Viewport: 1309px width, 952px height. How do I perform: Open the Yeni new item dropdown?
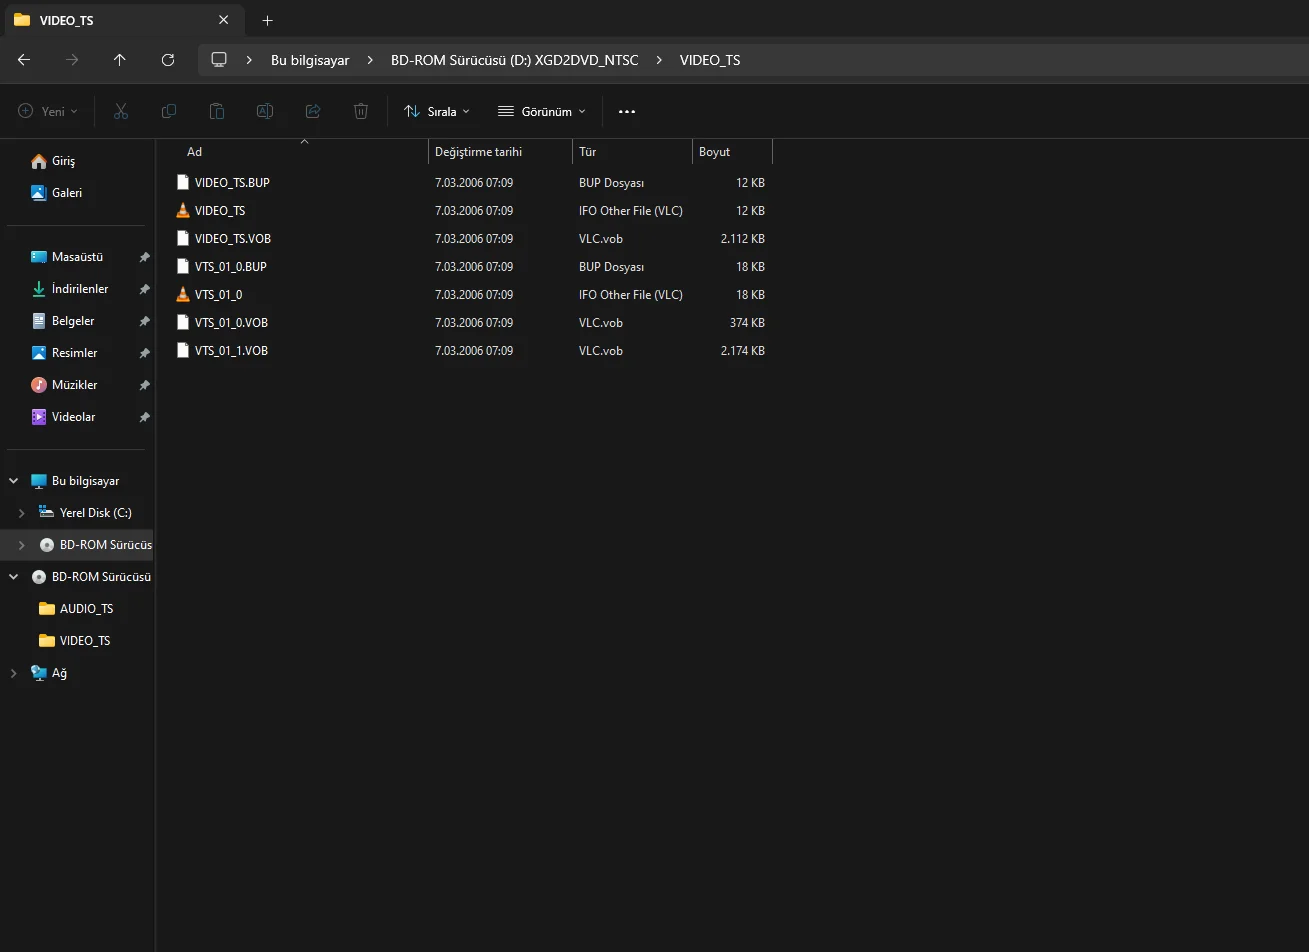(48, 112)
